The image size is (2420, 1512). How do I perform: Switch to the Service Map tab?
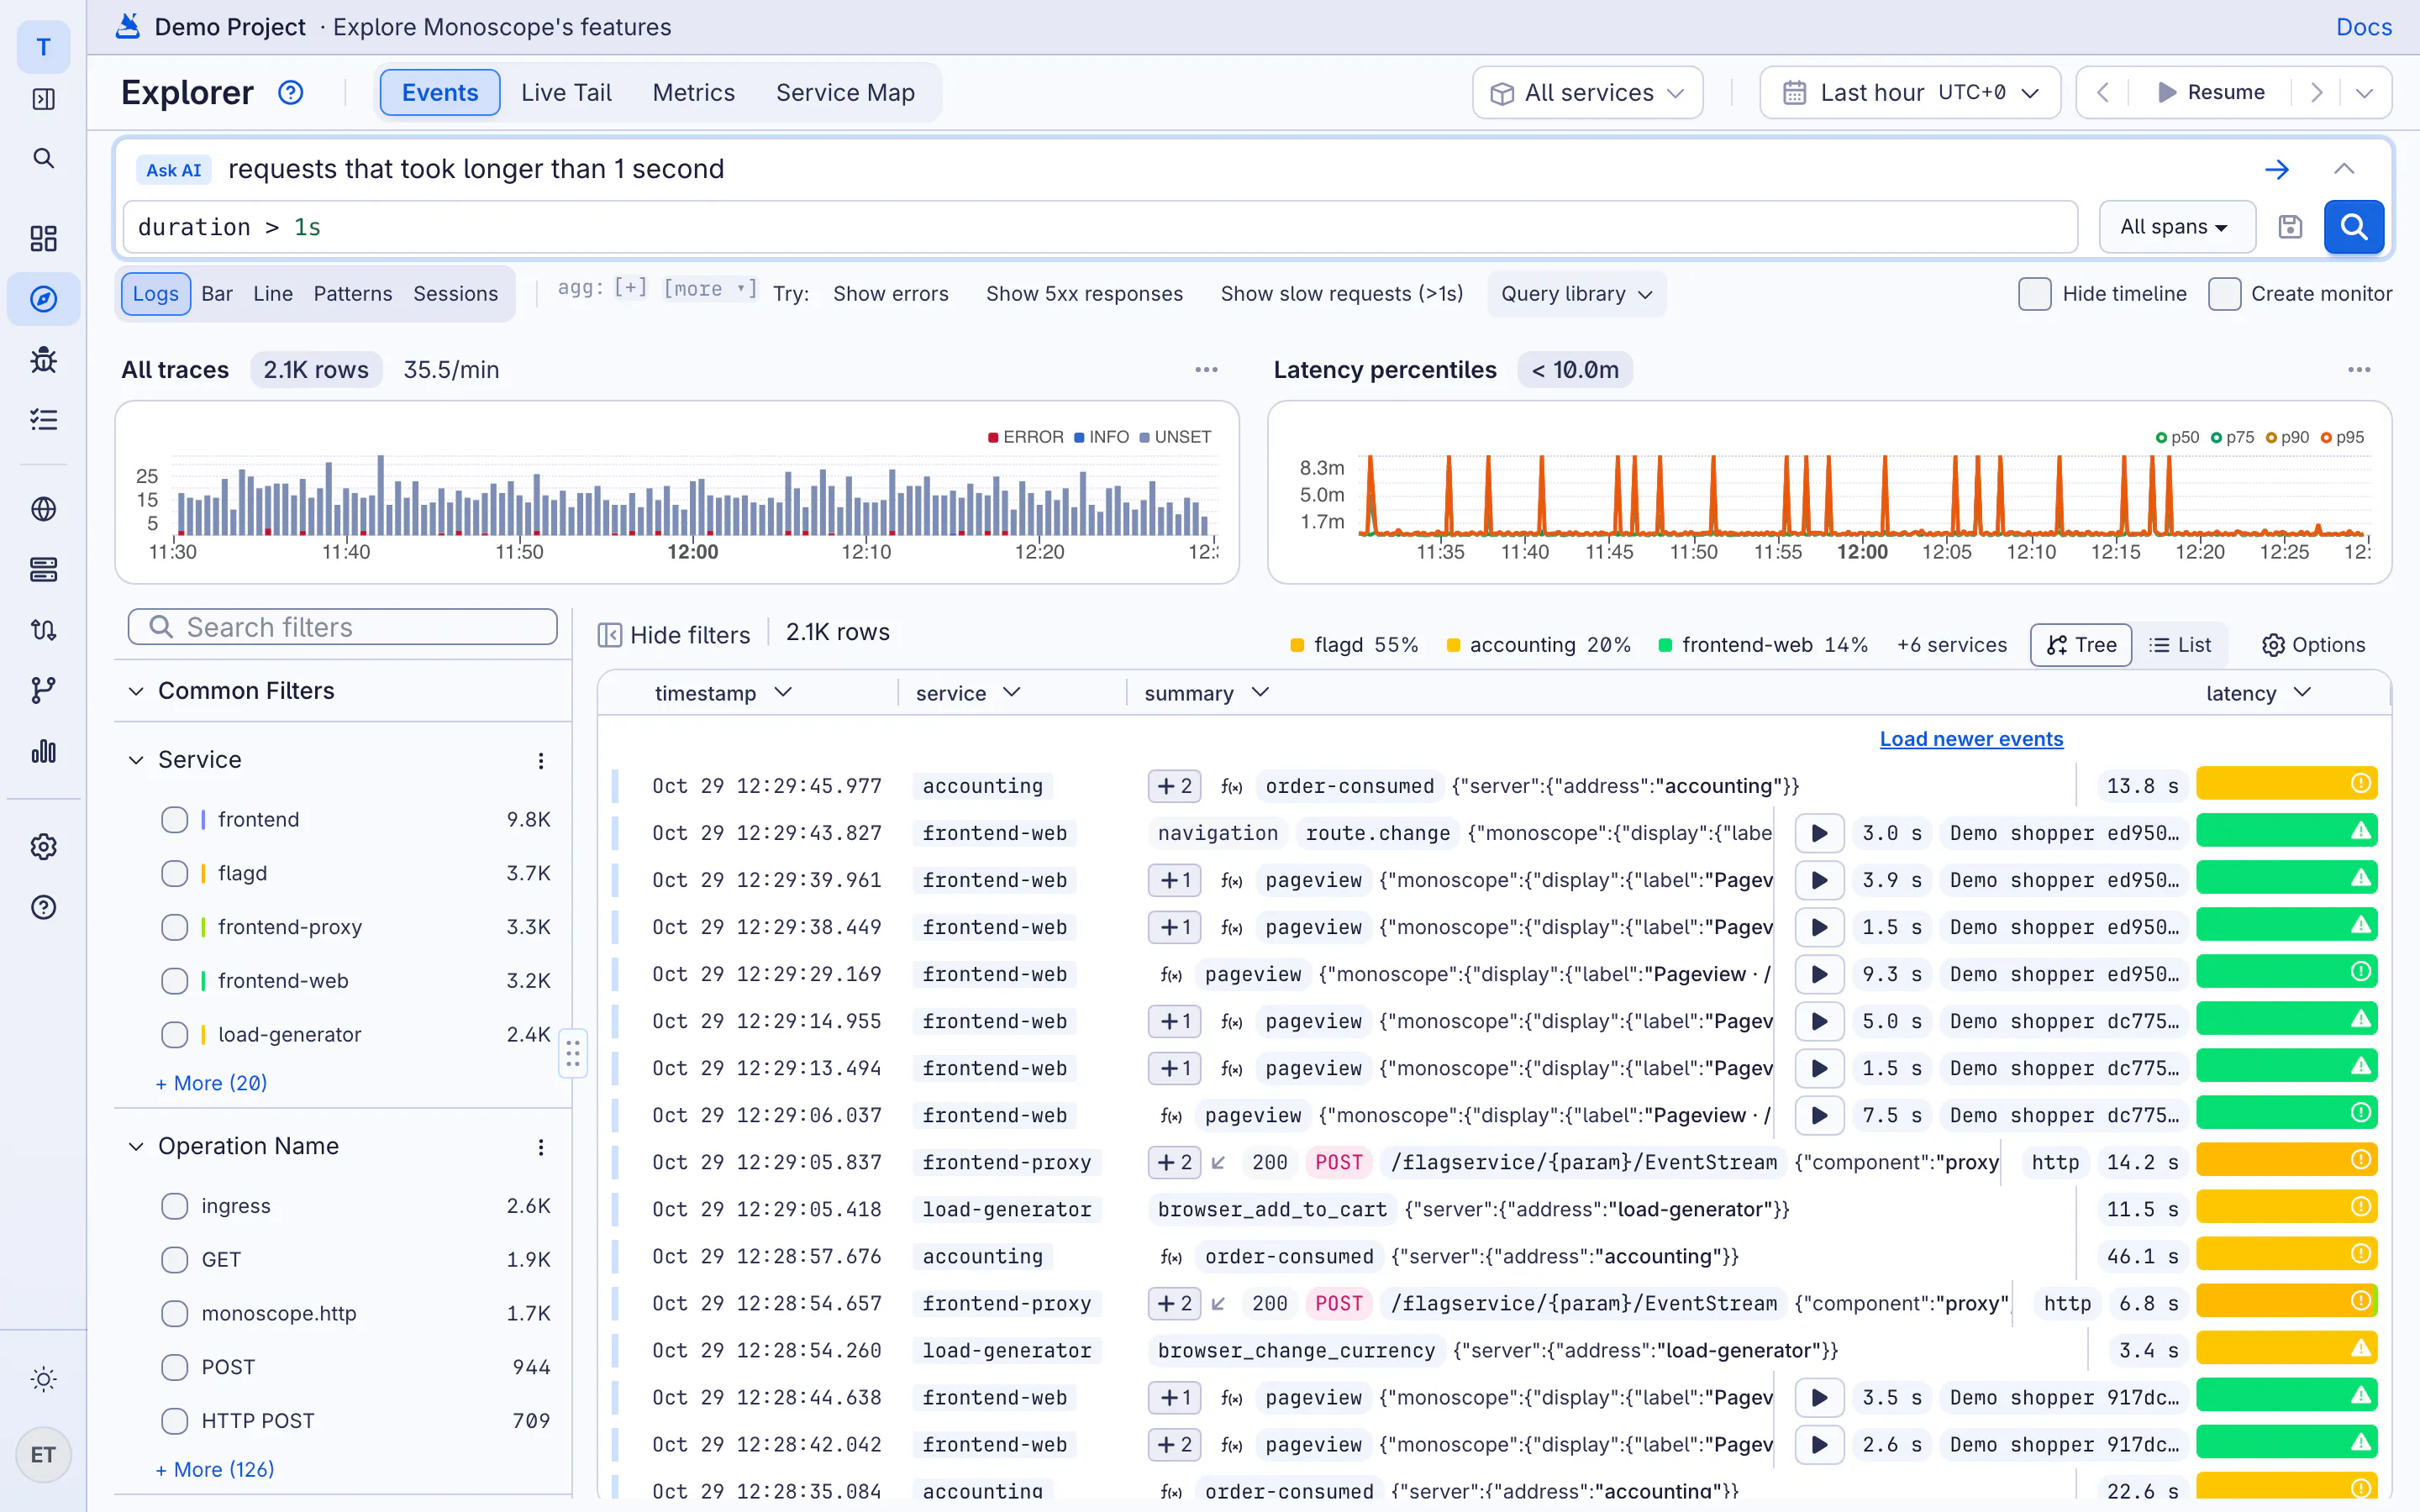pos(845,93)
